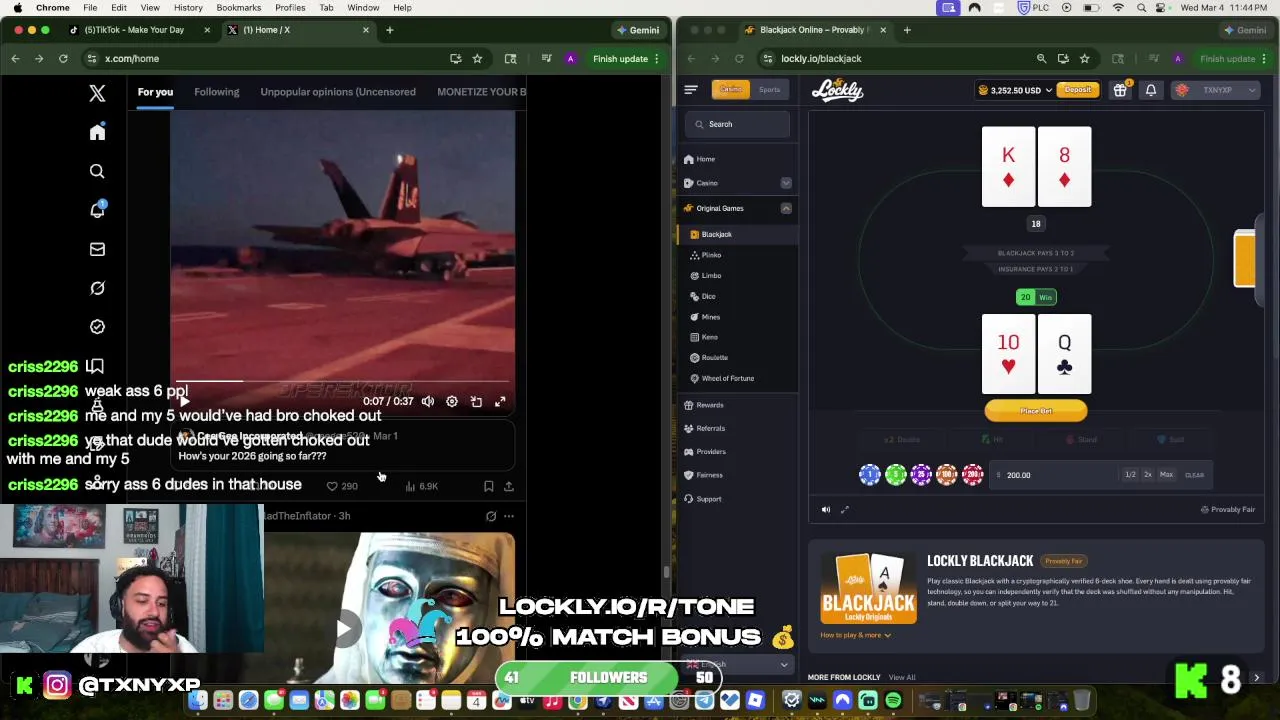Mute the blackjack game sound
1280x720 pixels.
pyautogui.click(x=826, y=510)
